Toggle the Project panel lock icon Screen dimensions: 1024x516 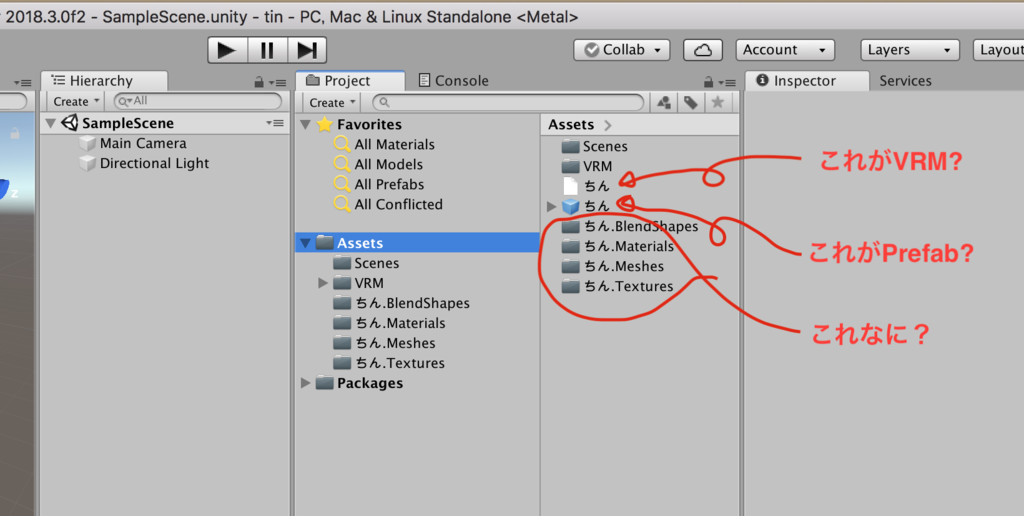point(708,82)
